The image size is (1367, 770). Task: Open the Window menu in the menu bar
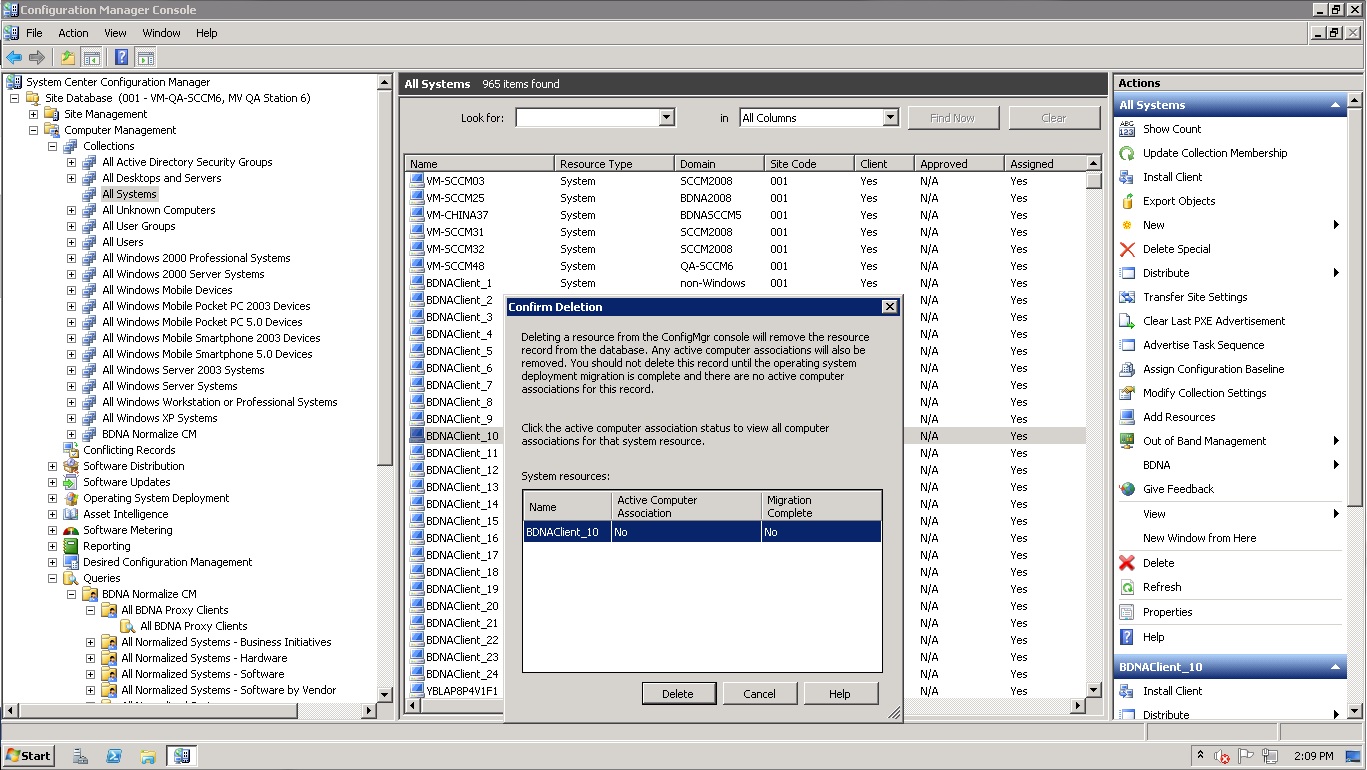(x=161, y=33)
